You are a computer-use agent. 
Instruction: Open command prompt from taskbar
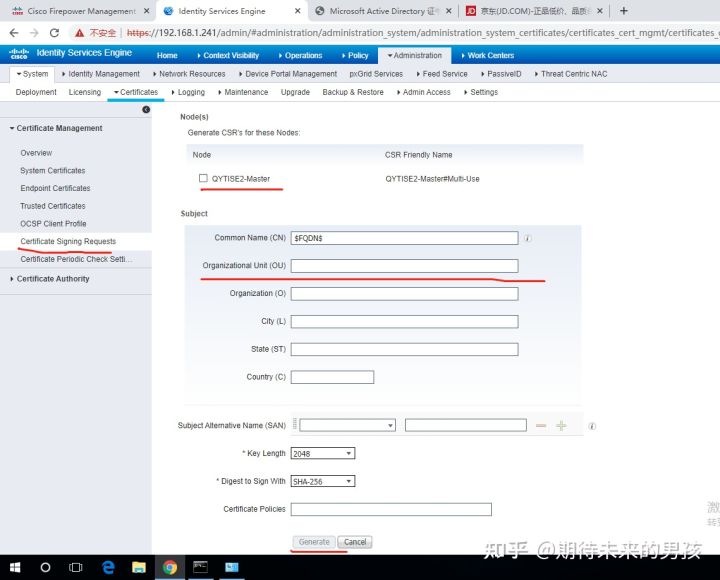tap(200, 567)
